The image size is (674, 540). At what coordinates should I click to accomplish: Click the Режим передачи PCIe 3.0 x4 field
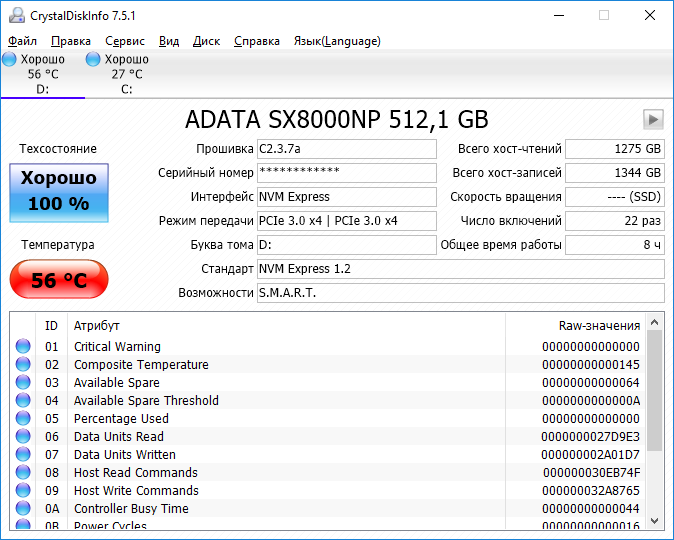tap(346, 221)
